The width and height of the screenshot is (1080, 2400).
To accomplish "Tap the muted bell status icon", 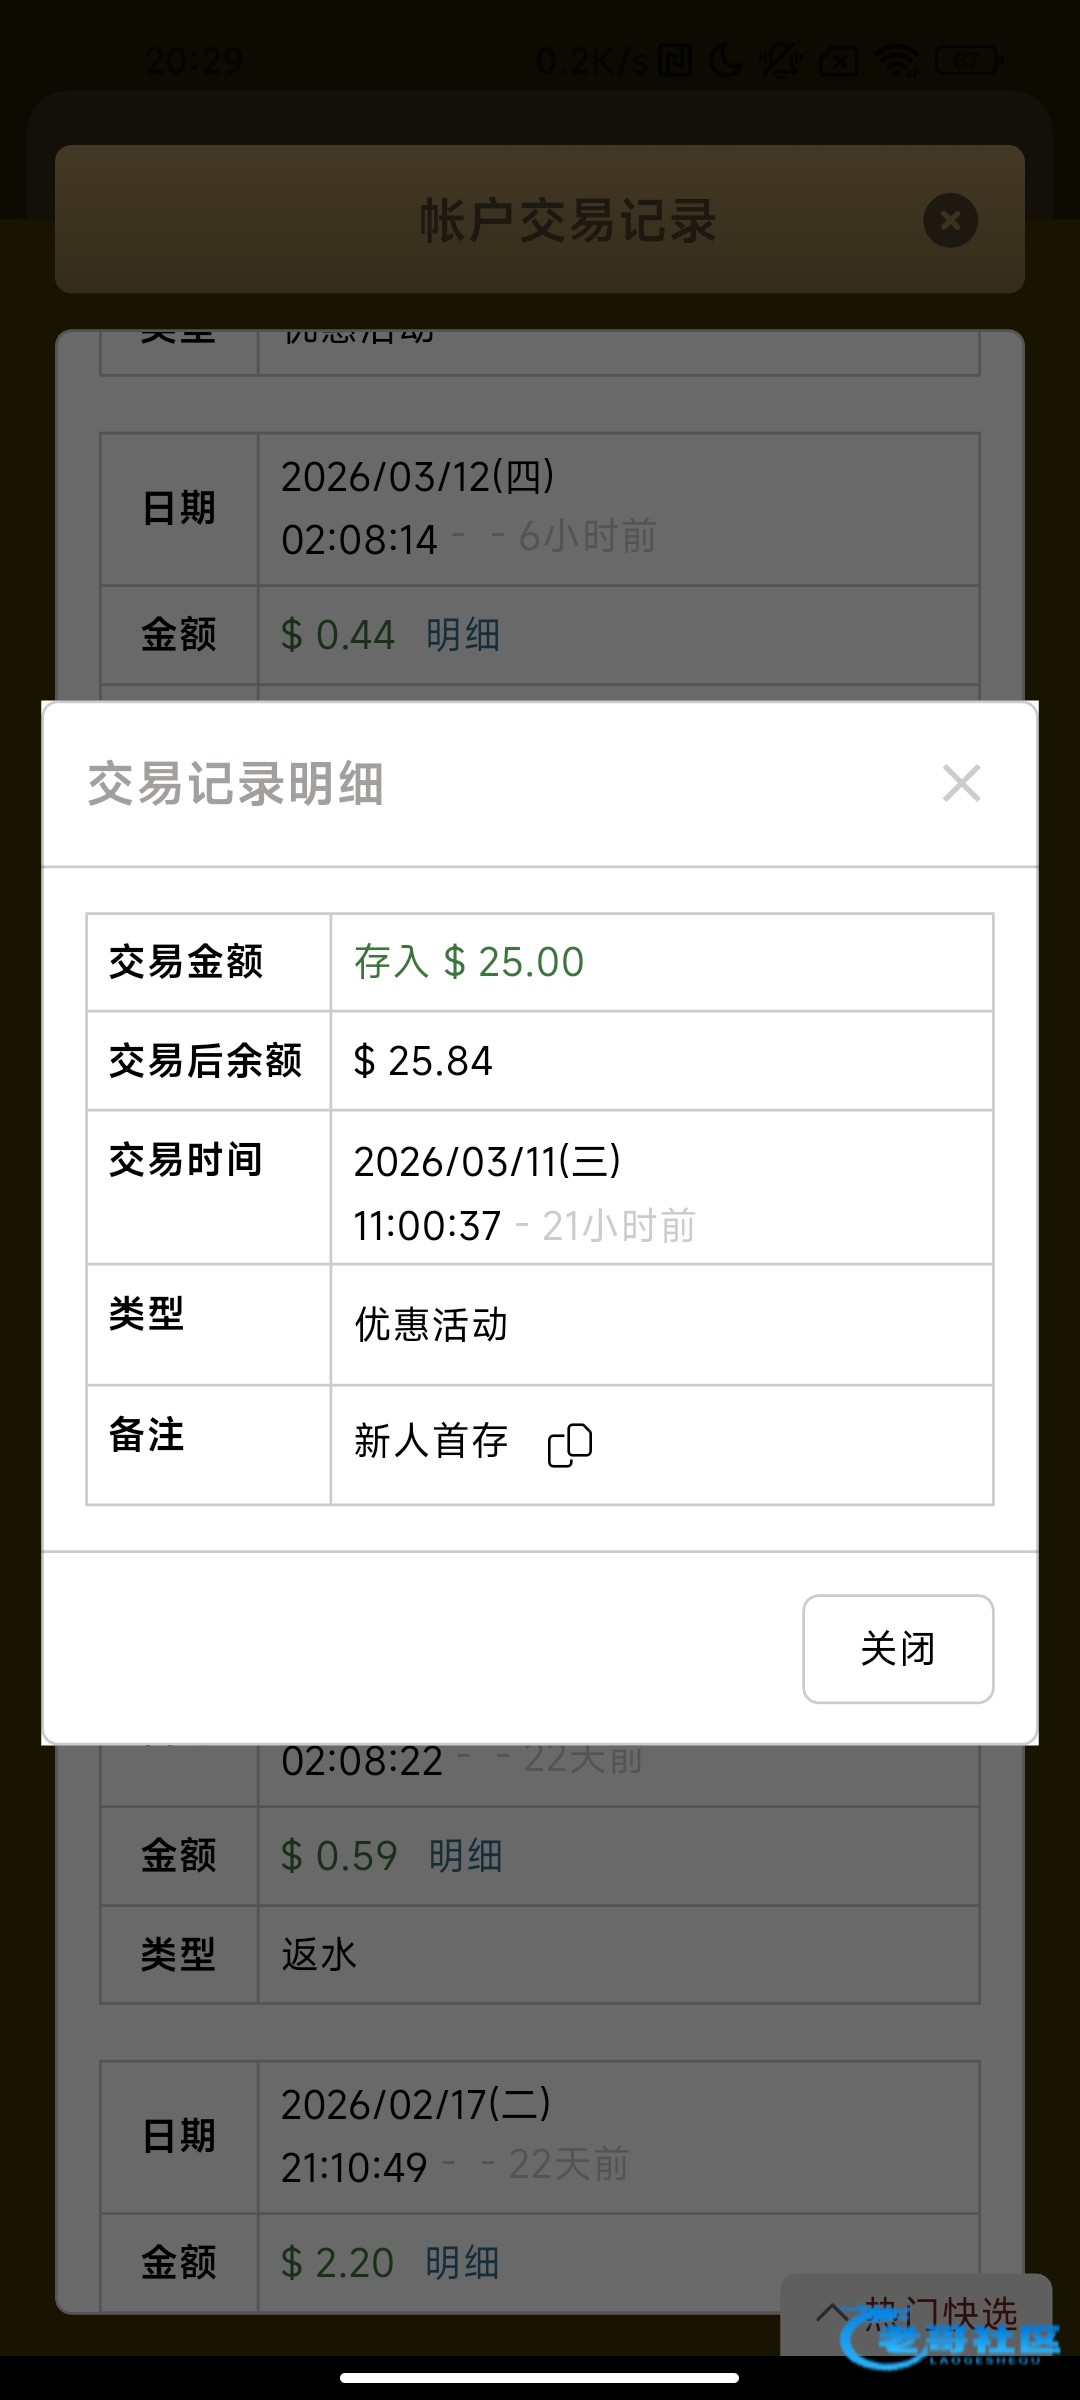I will 780,62.
